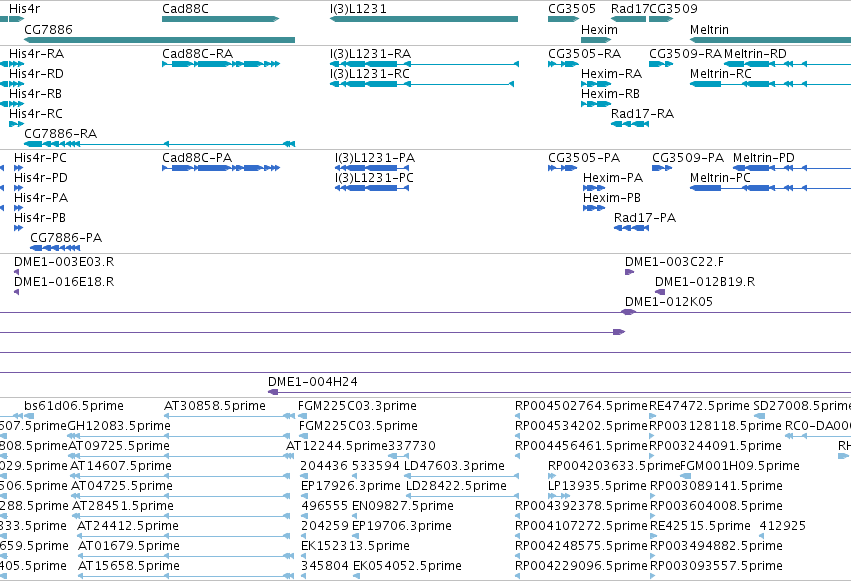Open transcript l(3)L1231-RA label

coord(371,54)
